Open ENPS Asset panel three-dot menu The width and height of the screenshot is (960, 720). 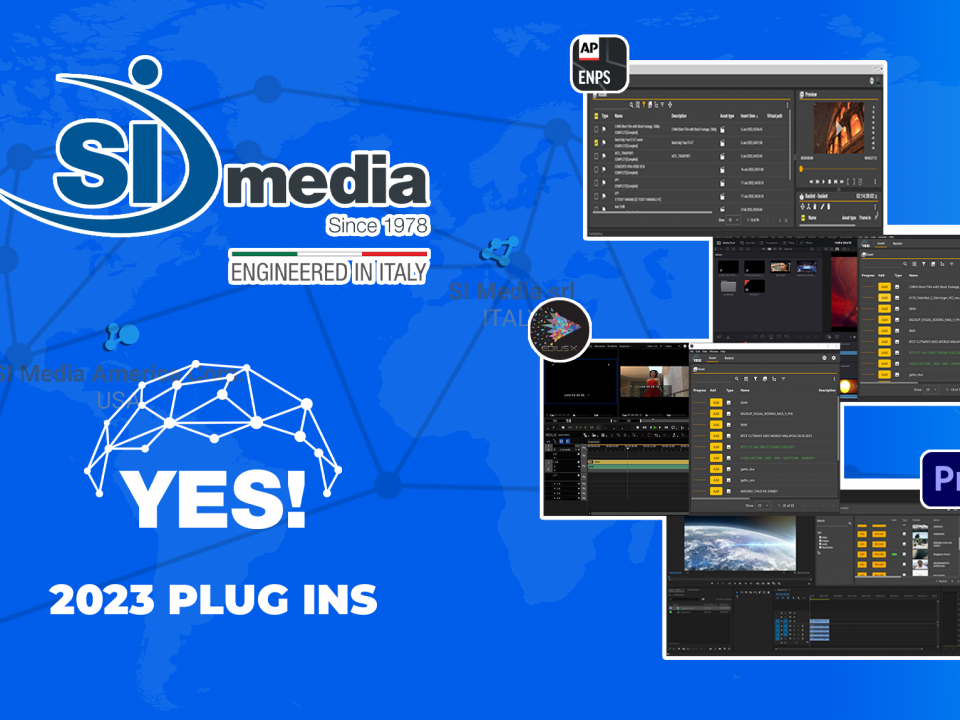pos(787,105)
